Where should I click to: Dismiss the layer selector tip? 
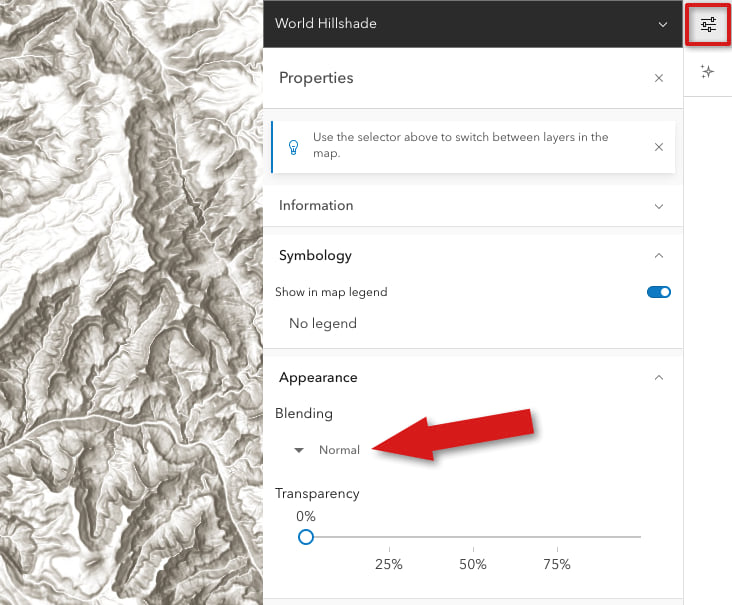[x=658, y=146]
